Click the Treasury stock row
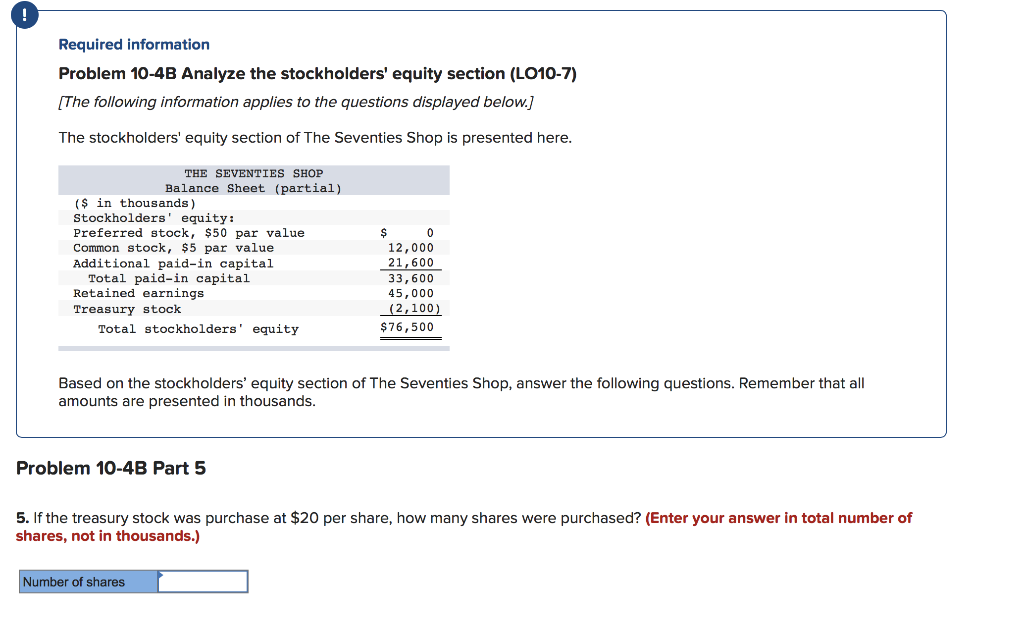The width and height of the screenshot is (1024, 635). pos(128,308)
